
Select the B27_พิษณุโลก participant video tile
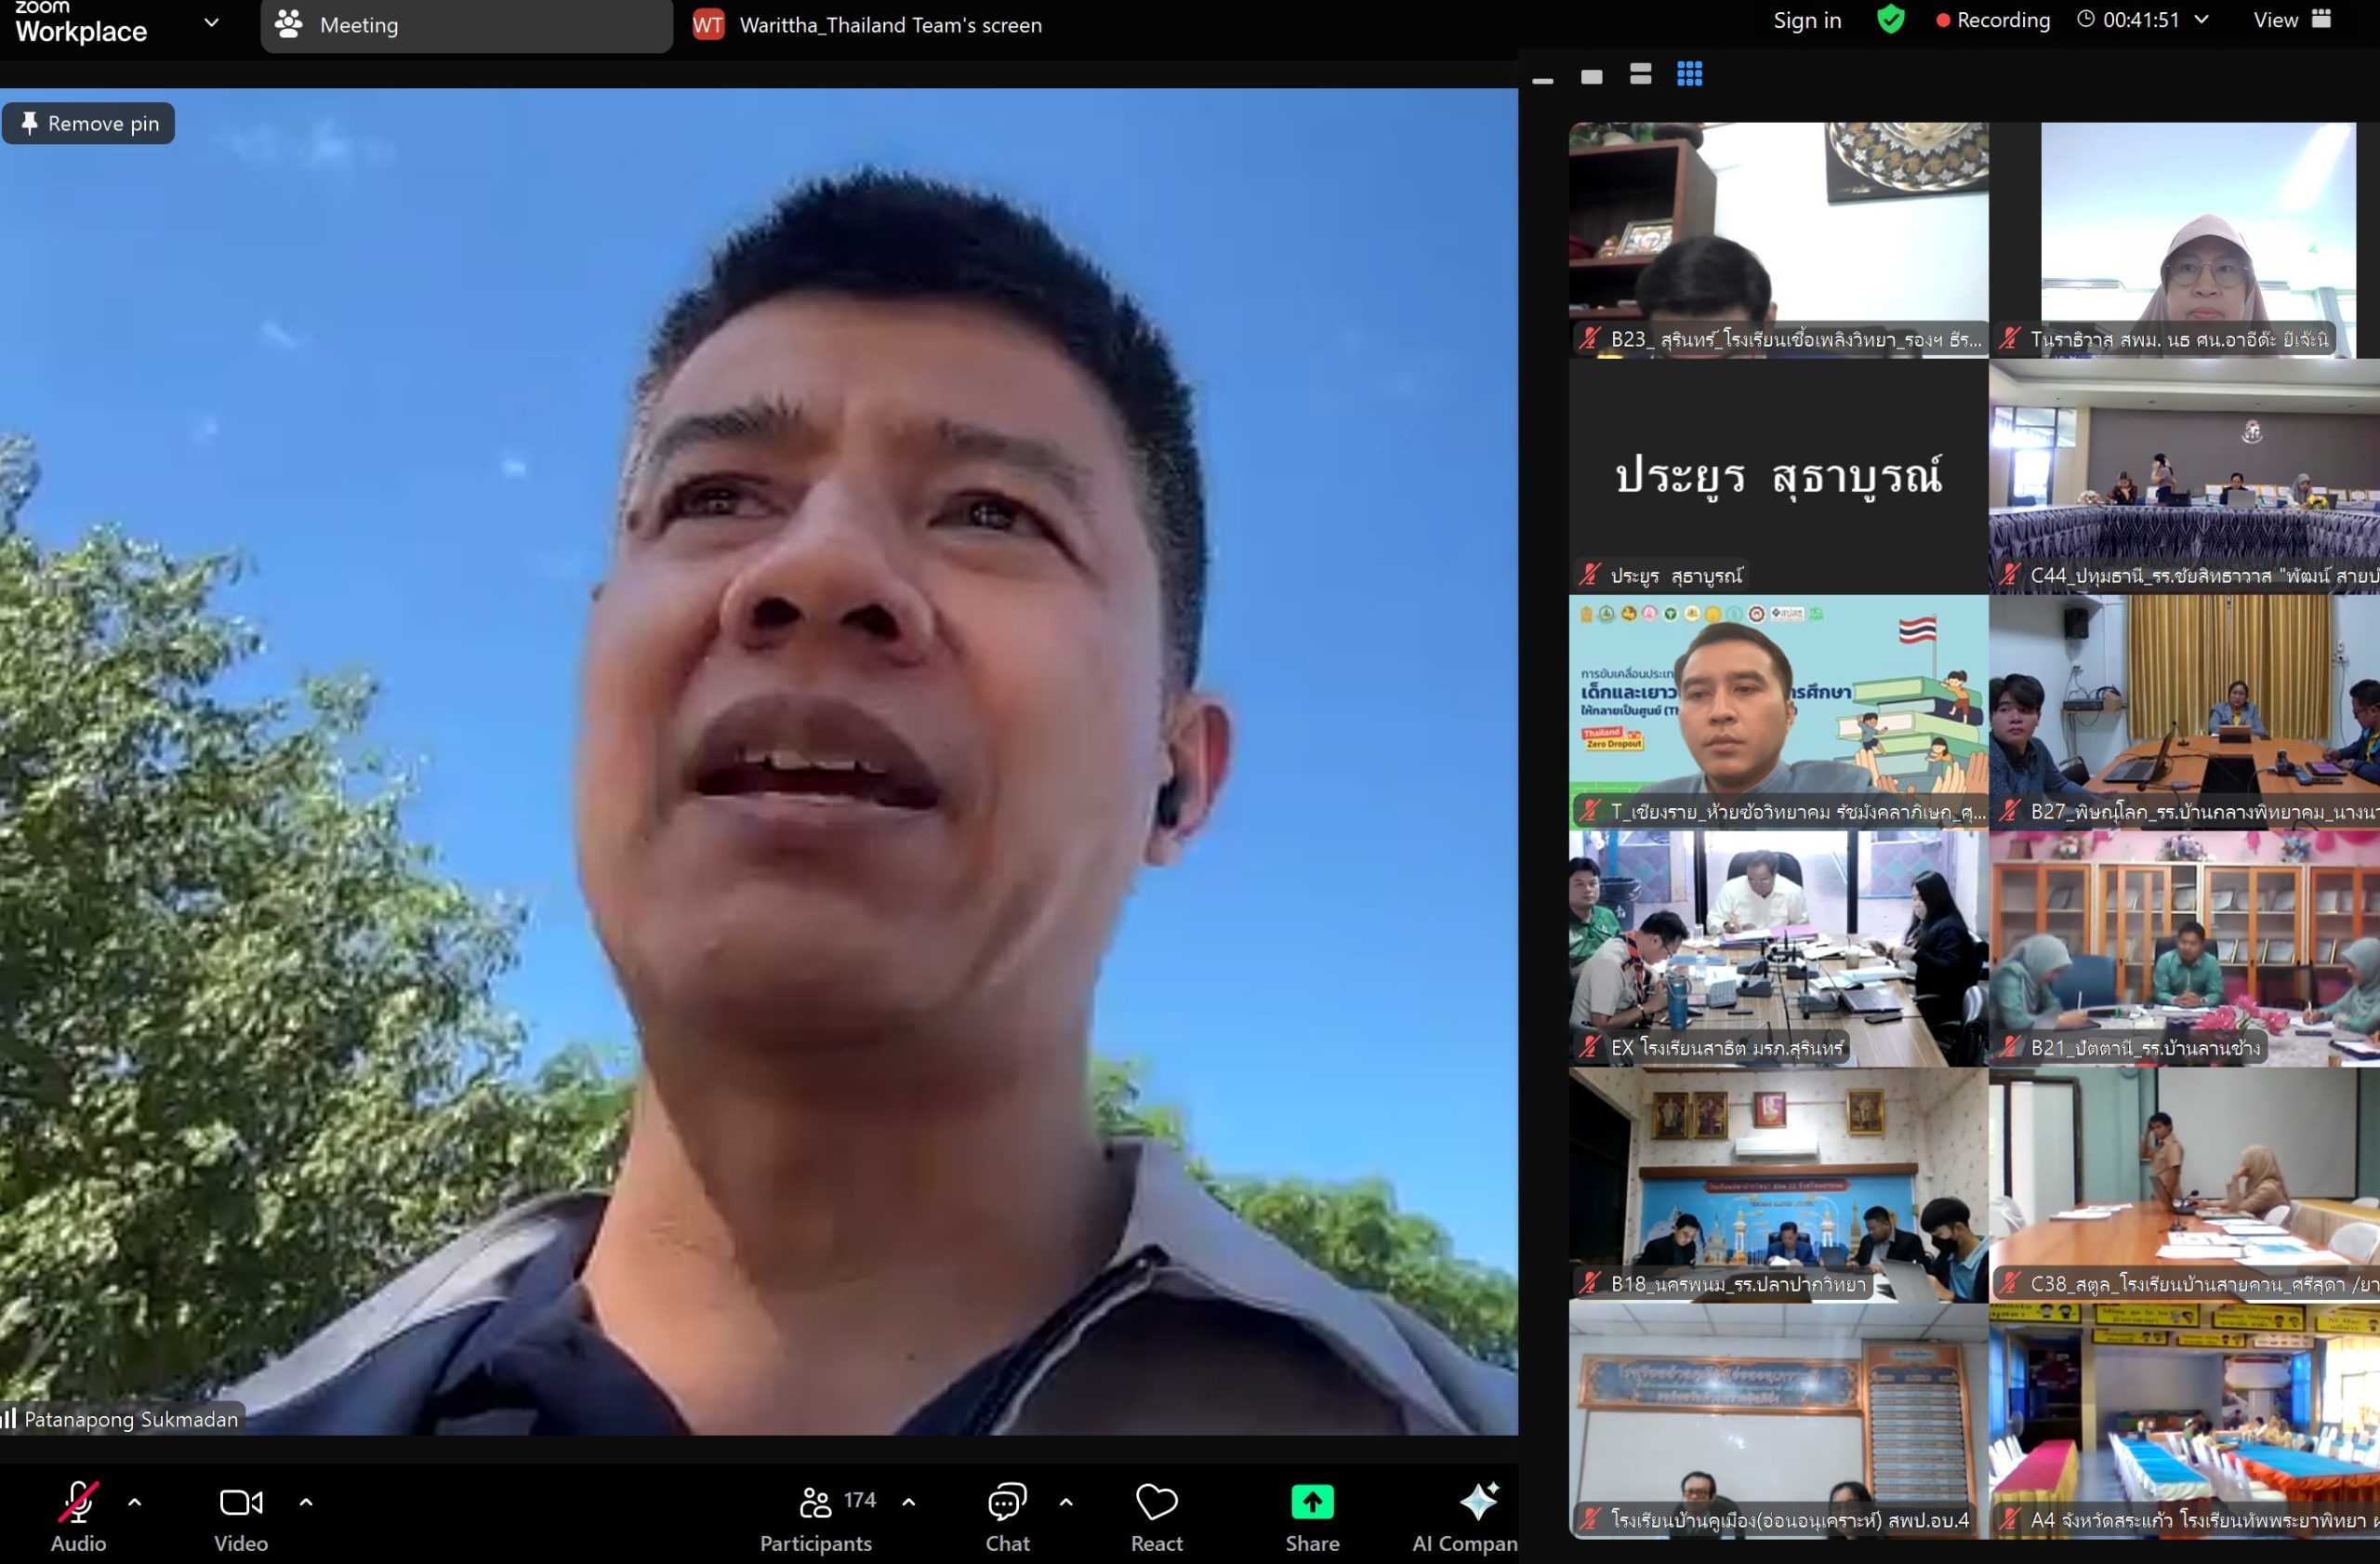[2185, 712]
